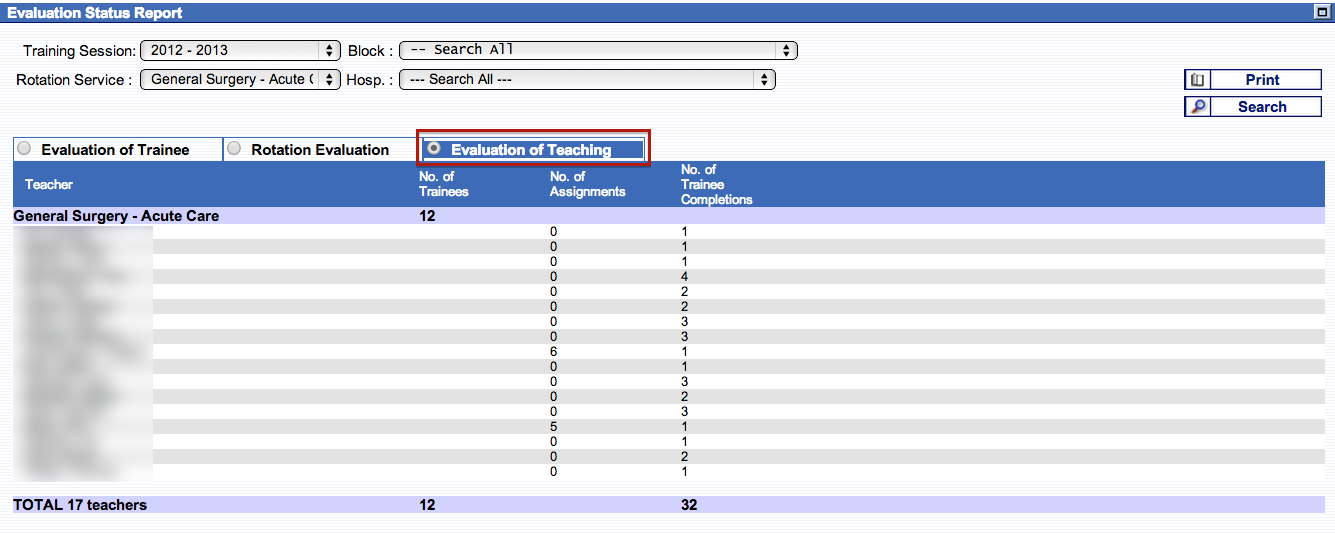The image size is (1335, 534).
Task: Select the General Surgery - Acute Care group row
Action: click(116, 216)
